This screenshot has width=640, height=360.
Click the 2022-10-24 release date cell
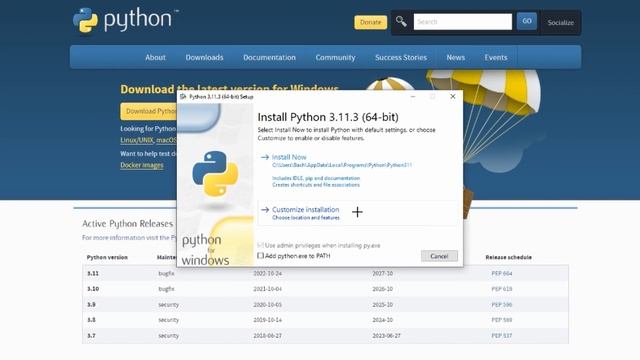(x=267, y=273)
